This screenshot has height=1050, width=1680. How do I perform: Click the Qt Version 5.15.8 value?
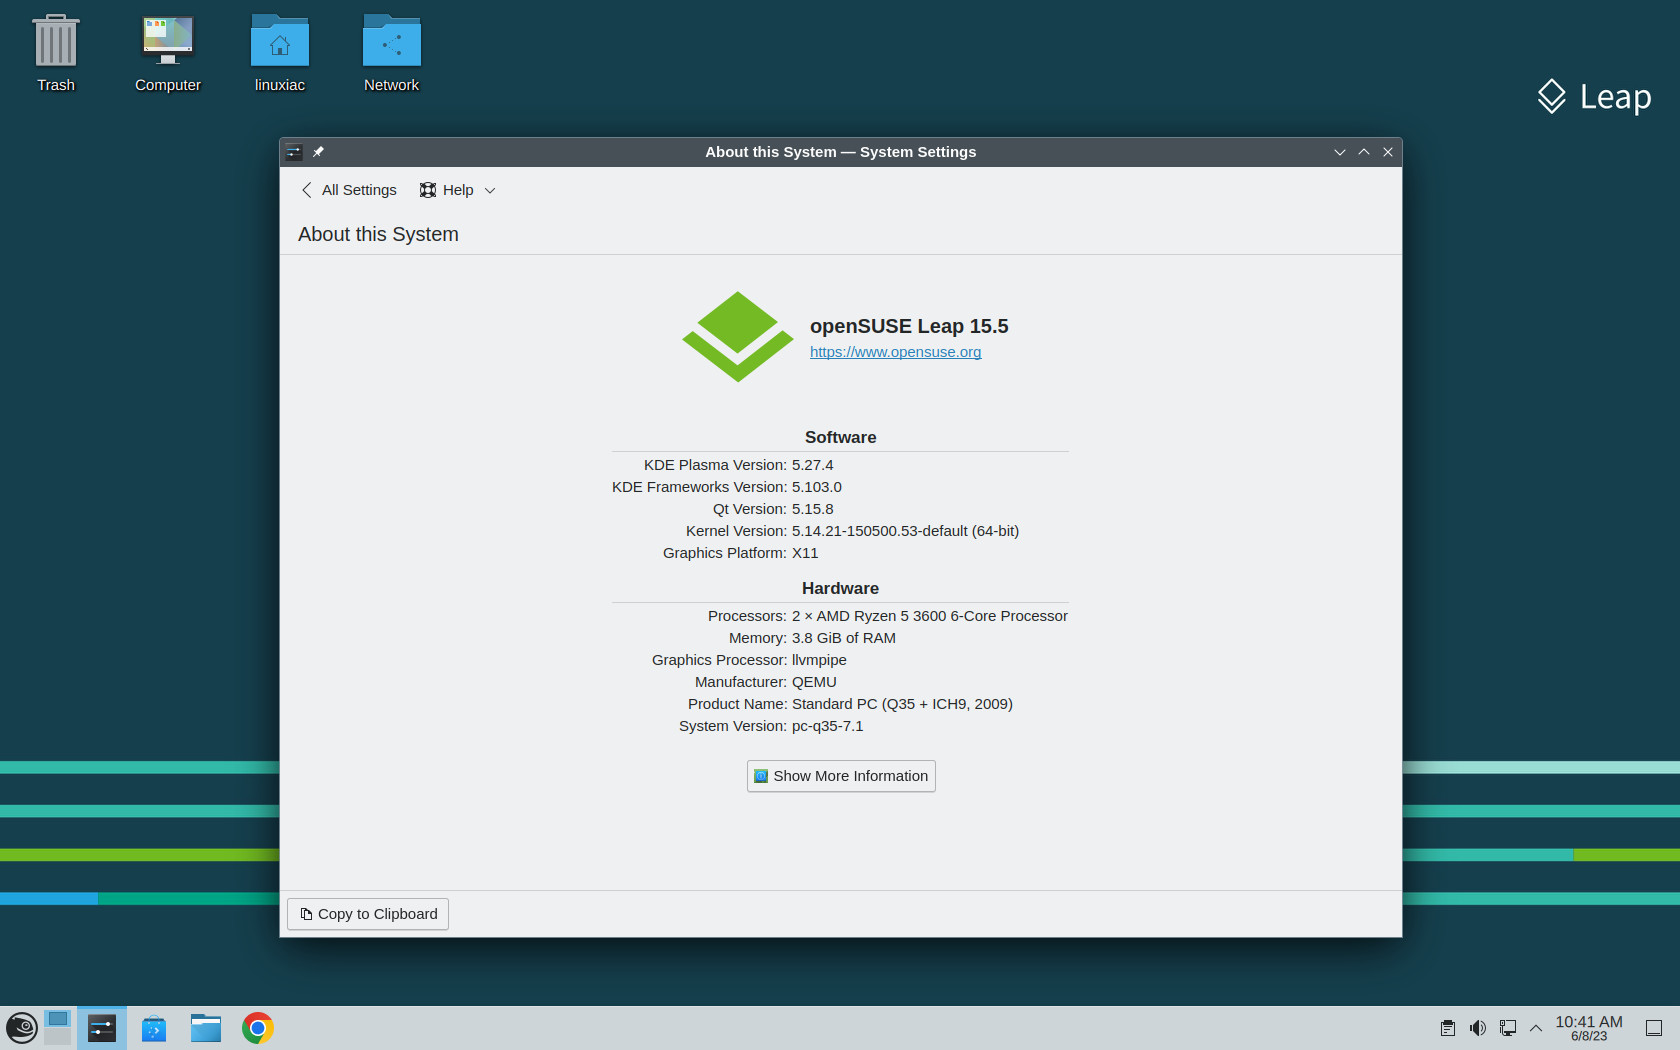(x=812, y=509)
